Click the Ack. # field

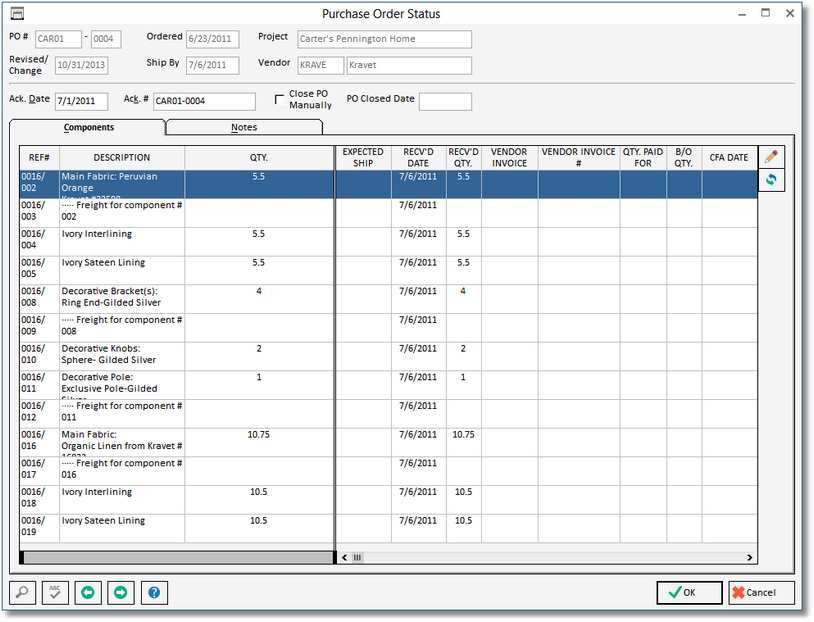point(204,101)
